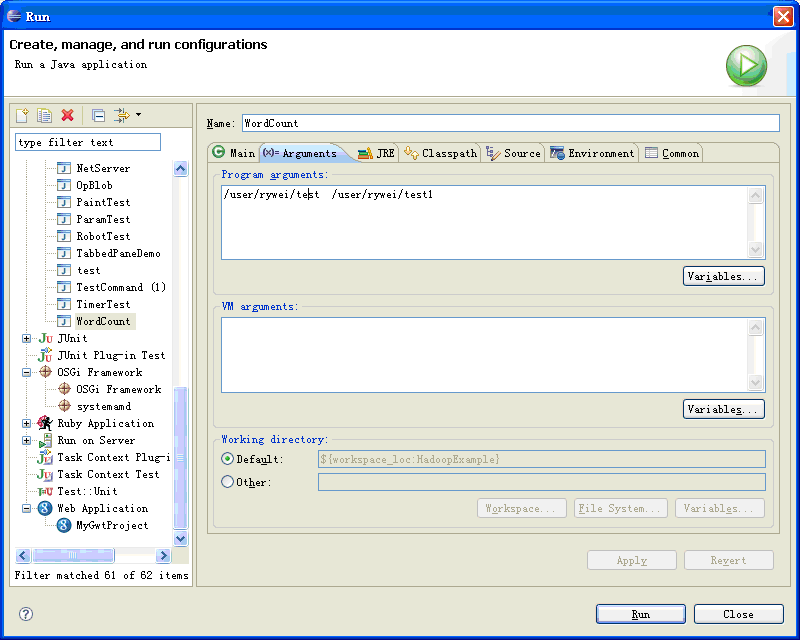This screenshot has width=800, height=640.
Task: Collapse the OSGi Framework node
Action: pyautogui.click(x=25, y=372)
